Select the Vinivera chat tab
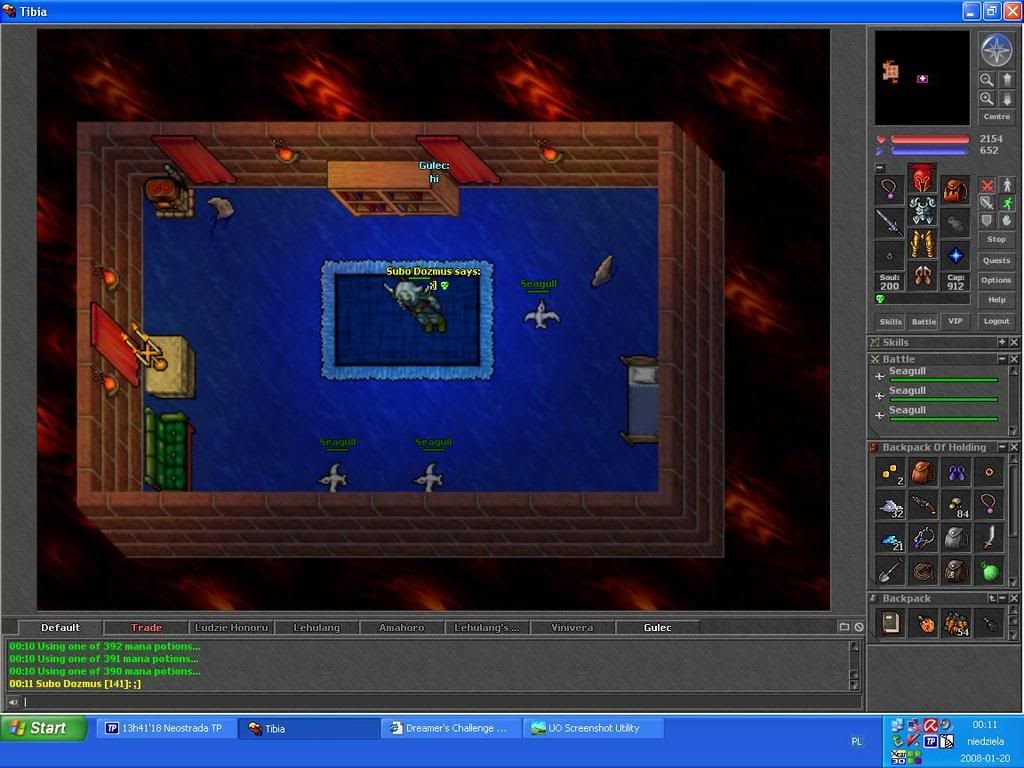This screenshot has height=768, width=1024. [572, 628]
